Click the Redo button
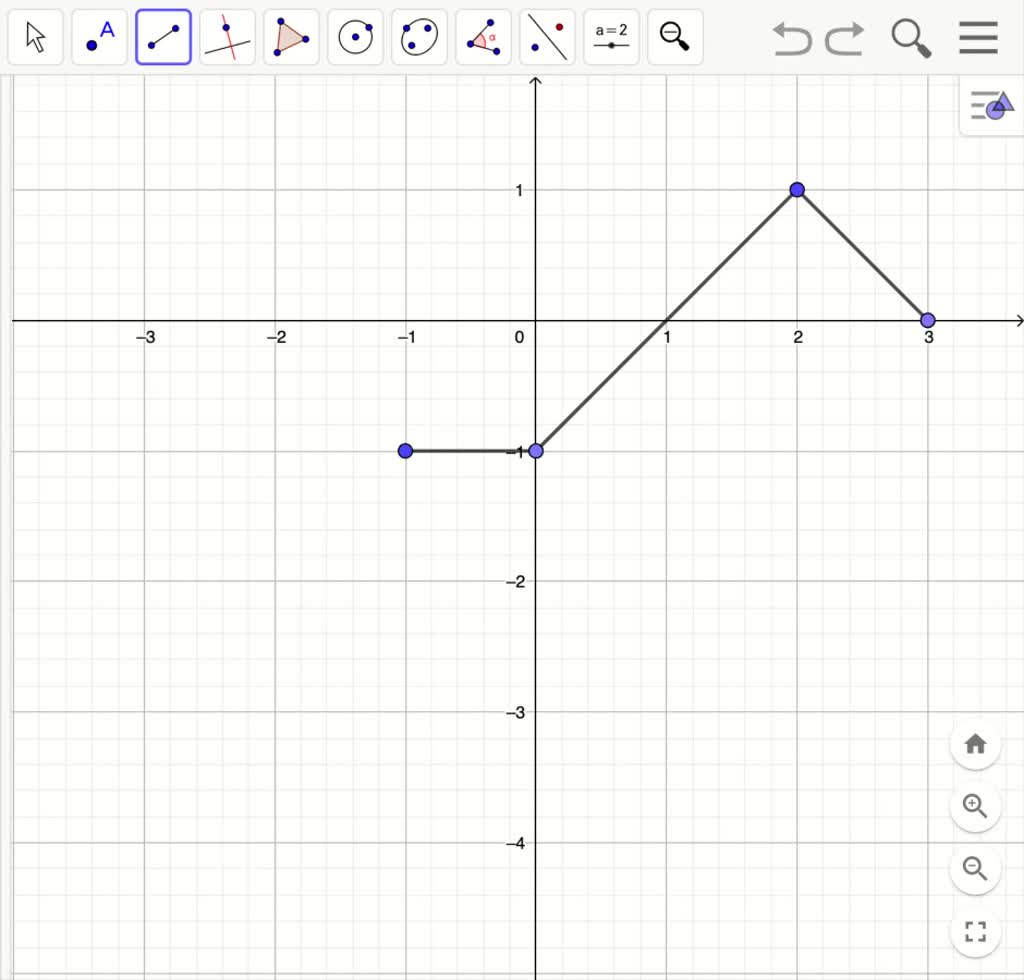1024x980 pixels. pyautogui.click(x=843, y=38)
